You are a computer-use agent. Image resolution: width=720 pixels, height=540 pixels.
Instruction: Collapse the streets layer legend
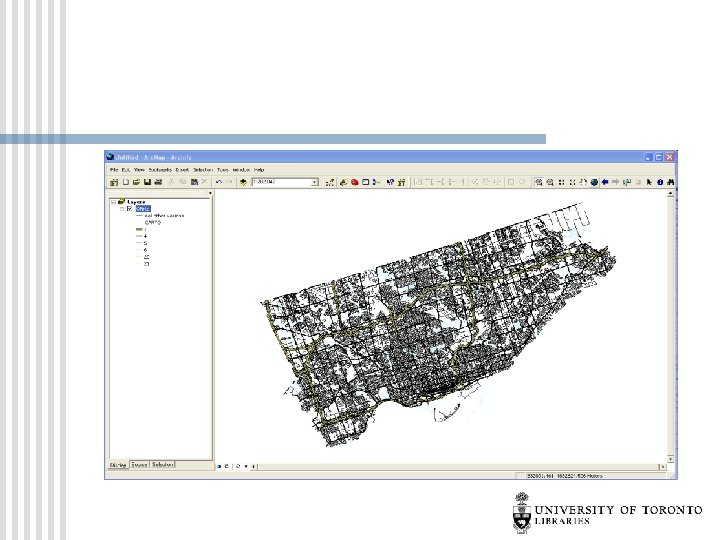[121, 208]
